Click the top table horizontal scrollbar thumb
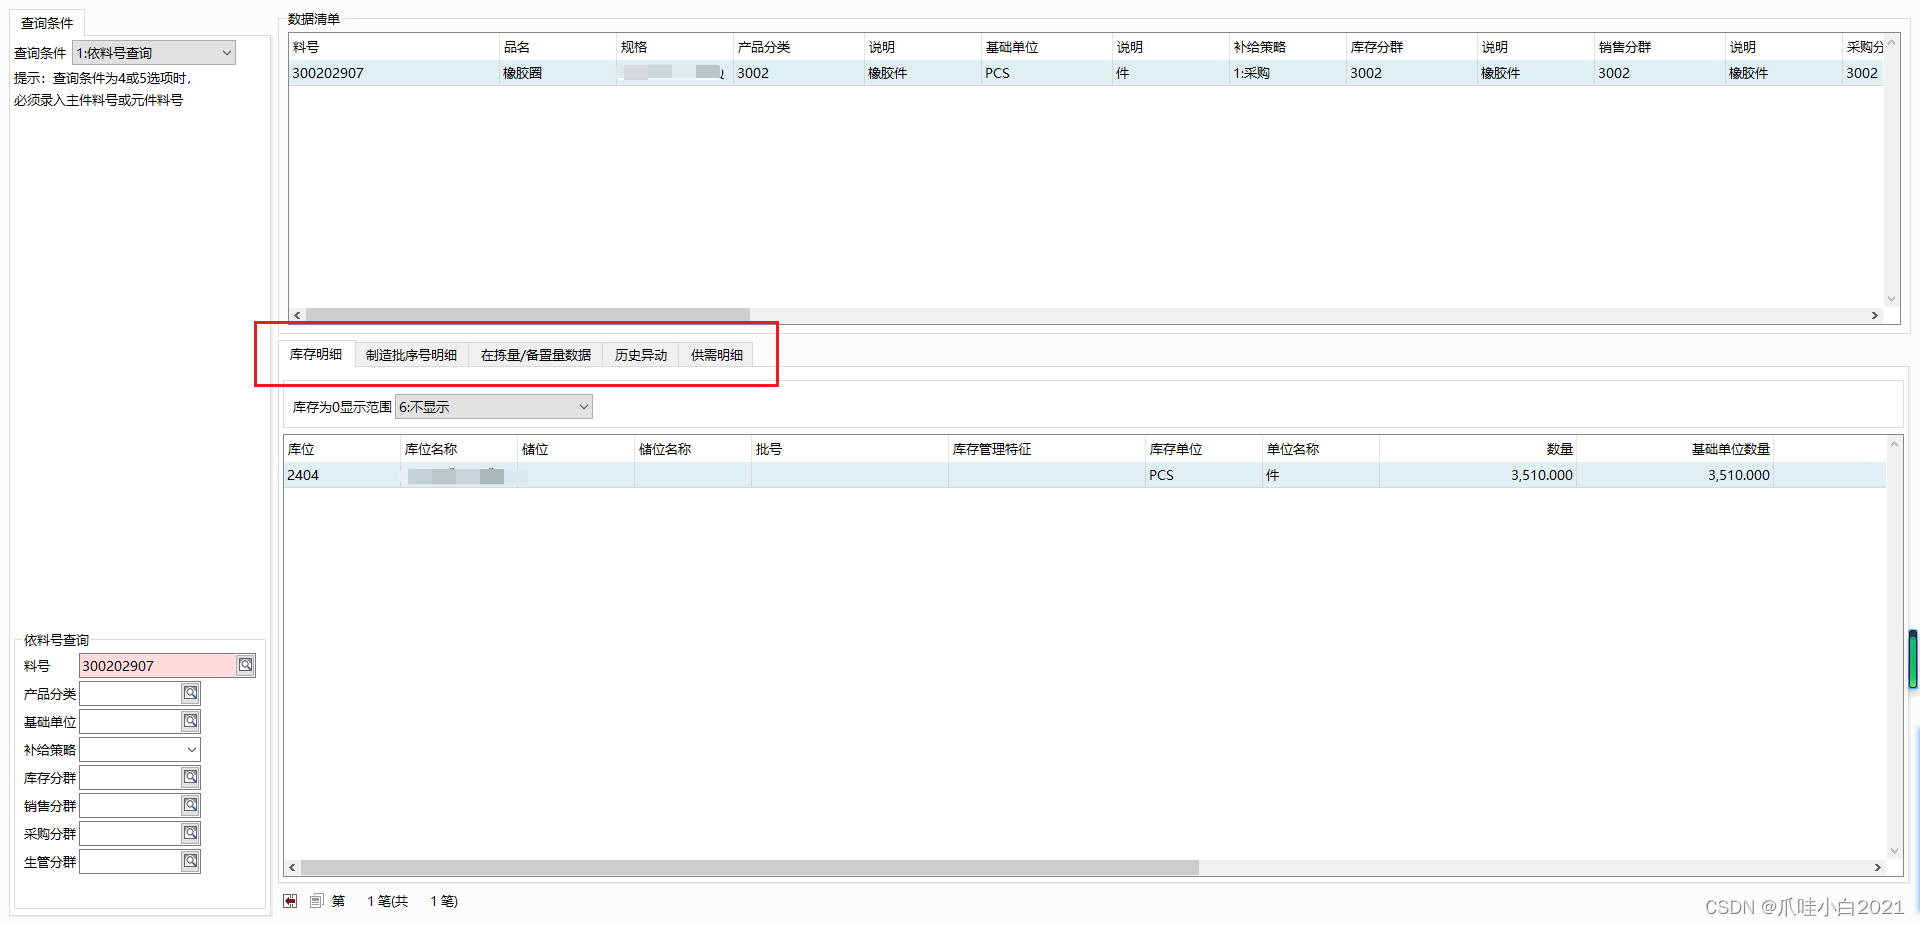Viewport: 1920px width, 926px height. click(x=527, y=315)
